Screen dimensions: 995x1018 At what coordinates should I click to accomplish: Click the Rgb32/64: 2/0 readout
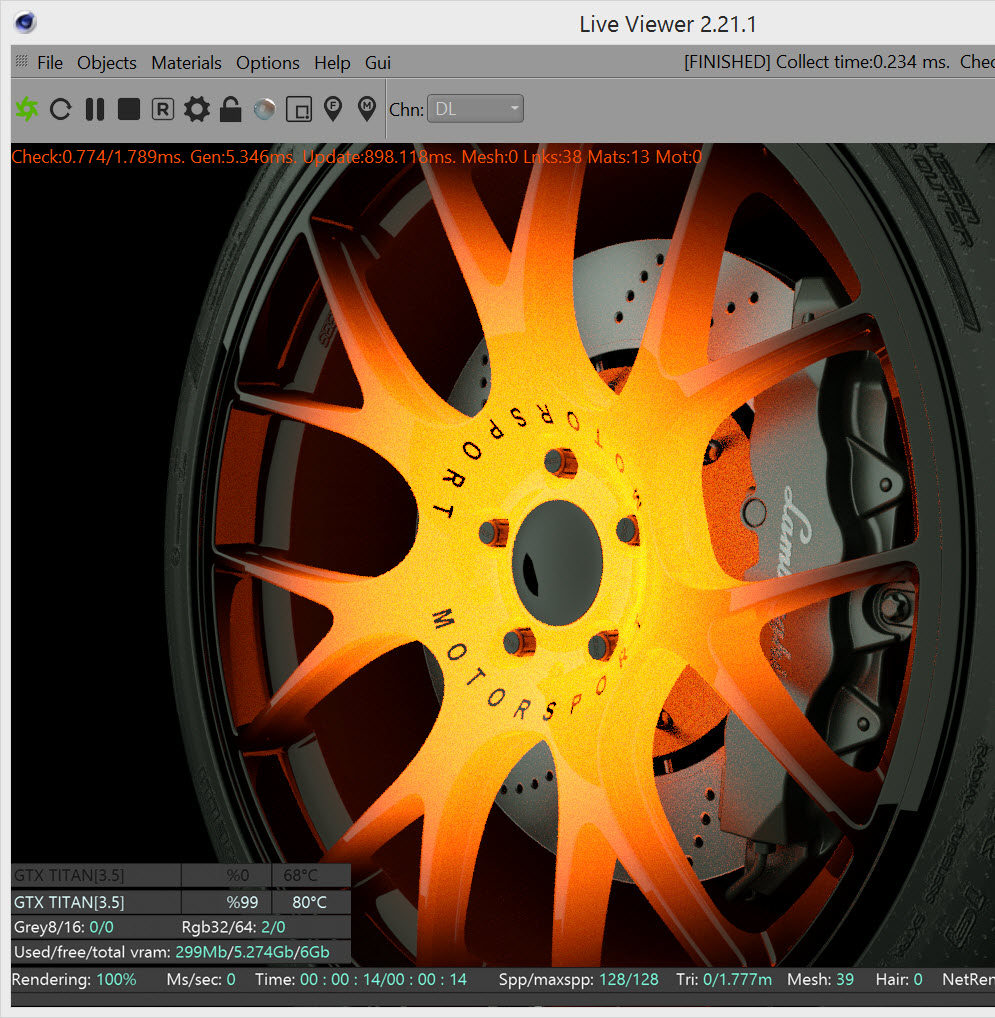point(234,927)
